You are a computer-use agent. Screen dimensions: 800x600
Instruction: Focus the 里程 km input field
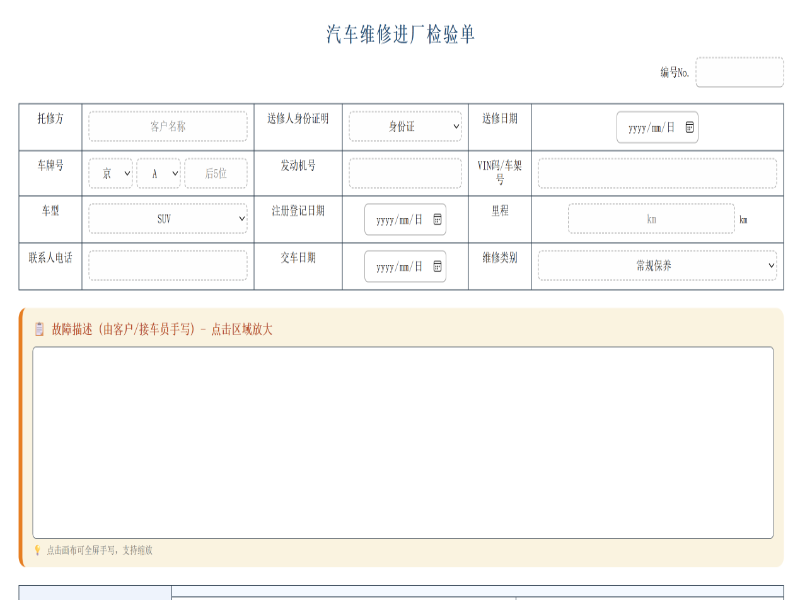pos(652,219)
